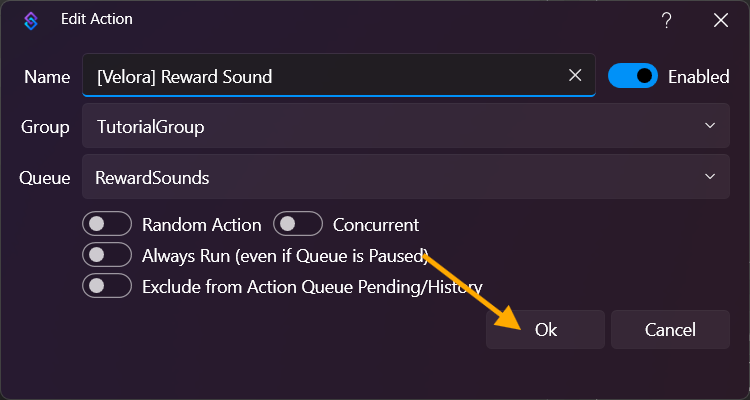
Task: Toggle the Enabled switch off
Action: pyautogui.click(x=632, y=76)
